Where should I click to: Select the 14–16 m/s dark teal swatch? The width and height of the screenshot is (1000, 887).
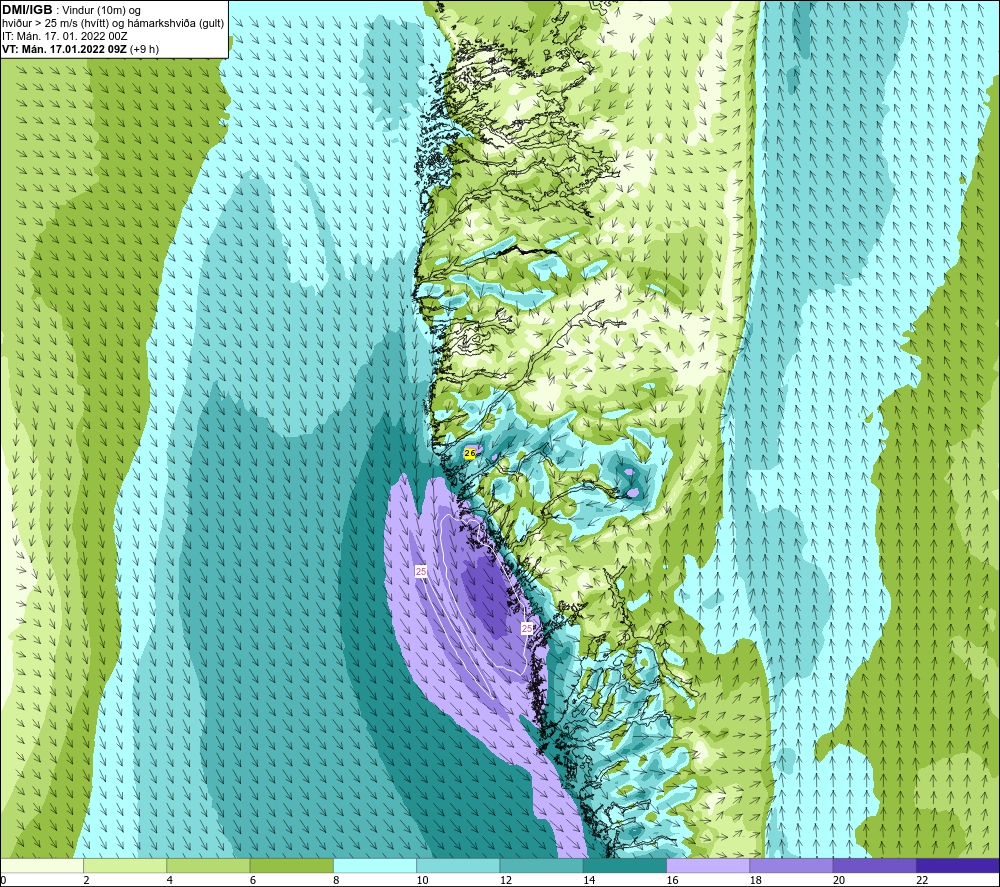point(624,866)
